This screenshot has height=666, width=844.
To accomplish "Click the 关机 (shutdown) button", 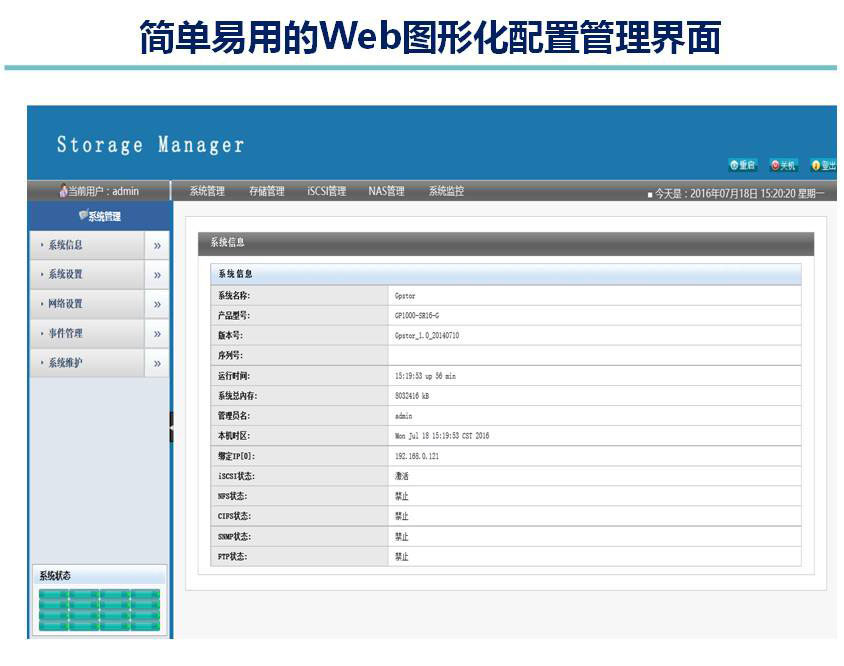I will pyautogui.click(x=783, y=165).
